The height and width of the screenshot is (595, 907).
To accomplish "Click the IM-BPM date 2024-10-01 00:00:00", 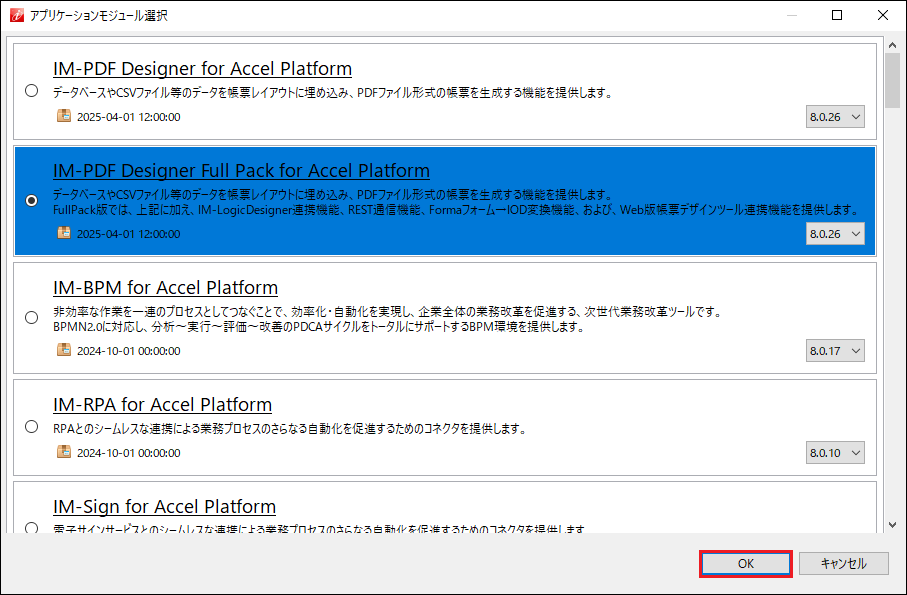I will [x=128, y=351].
